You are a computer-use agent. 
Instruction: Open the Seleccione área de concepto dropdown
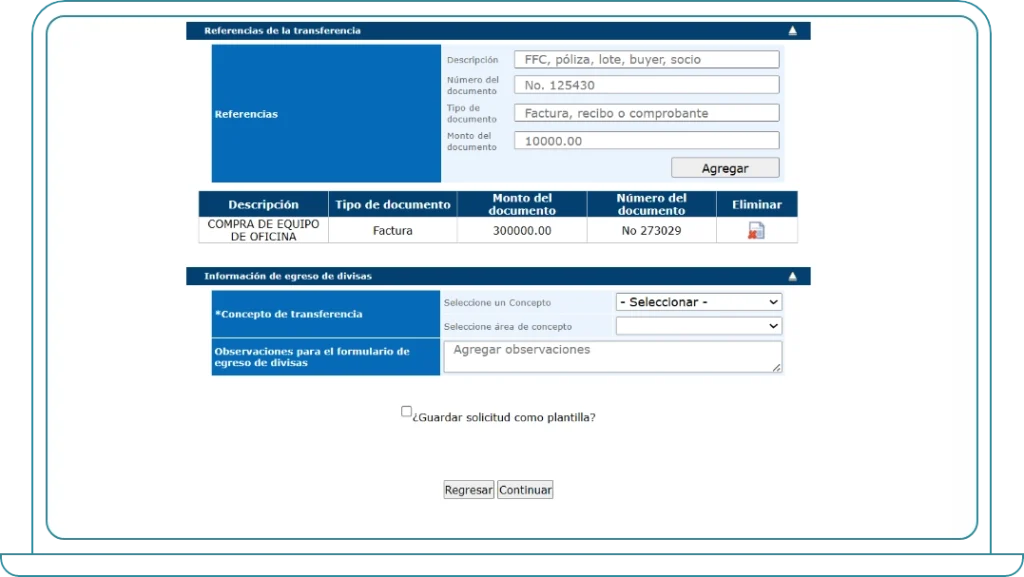coord(697,326)
